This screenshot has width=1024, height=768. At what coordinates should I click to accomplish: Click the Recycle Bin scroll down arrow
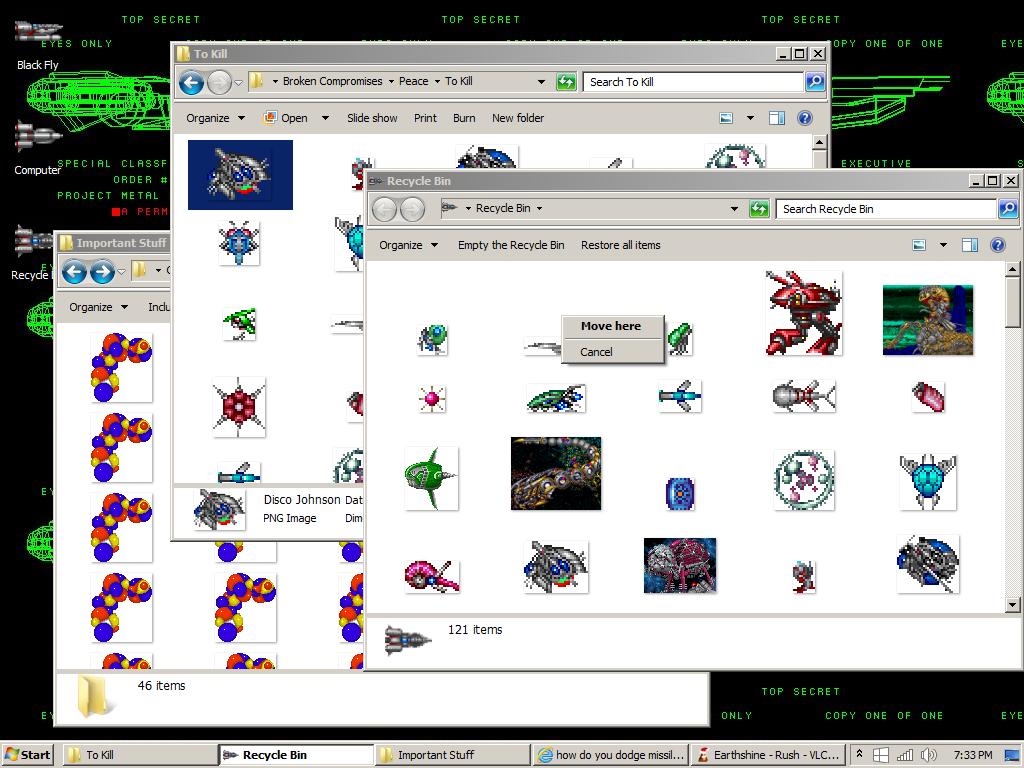click(x=1012, y=605)
